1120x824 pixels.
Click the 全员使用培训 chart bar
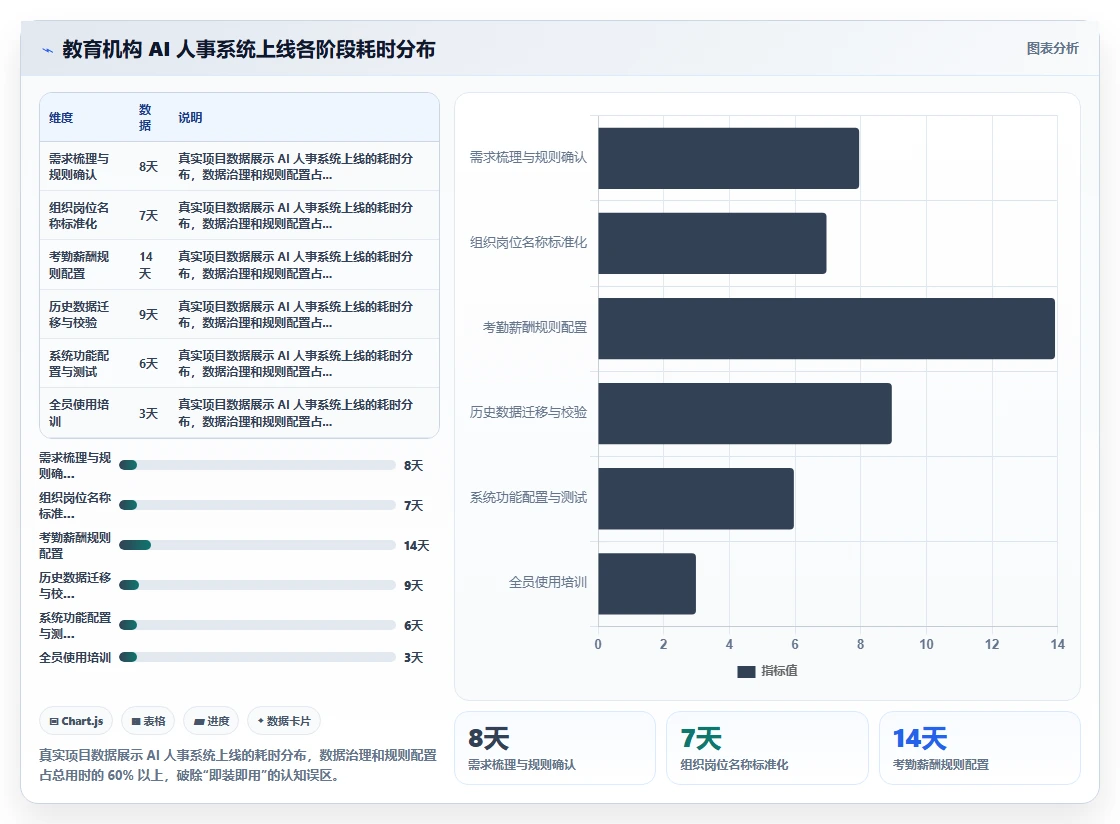(647, 583)
